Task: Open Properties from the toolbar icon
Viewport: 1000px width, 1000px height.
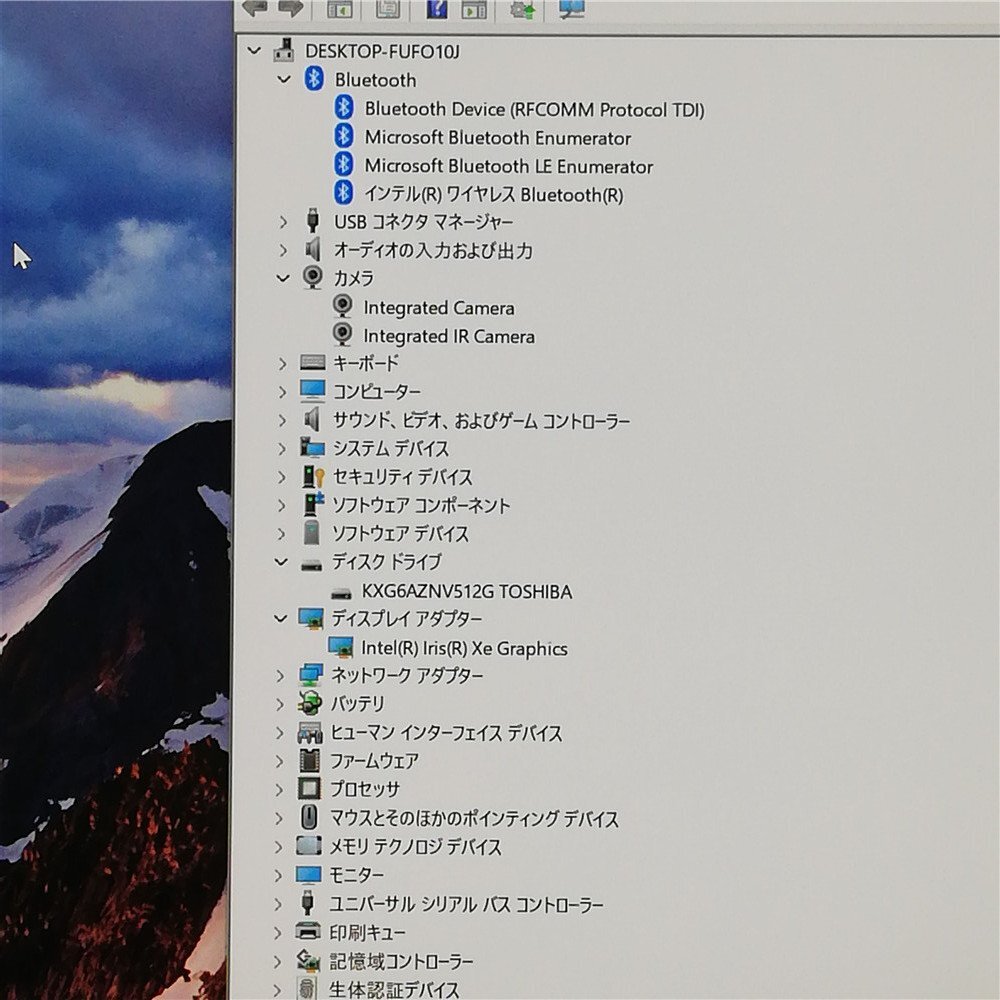Action: click(x=387, y=8)
